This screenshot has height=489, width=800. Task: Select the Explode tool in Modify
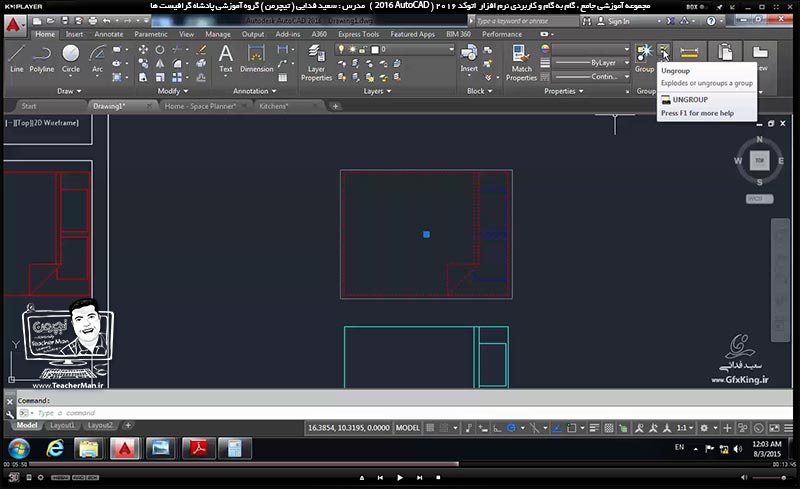(x=202, y=63)
